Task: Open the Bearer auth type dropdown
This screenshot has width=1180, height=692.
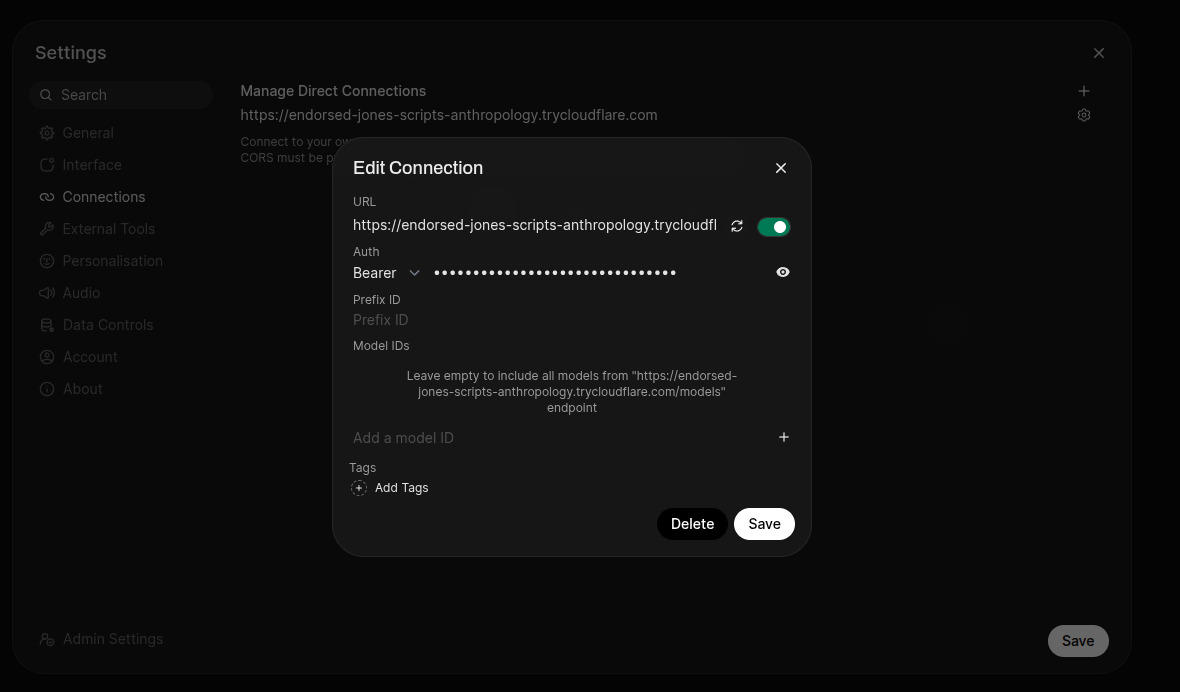Action: [387, 272]
